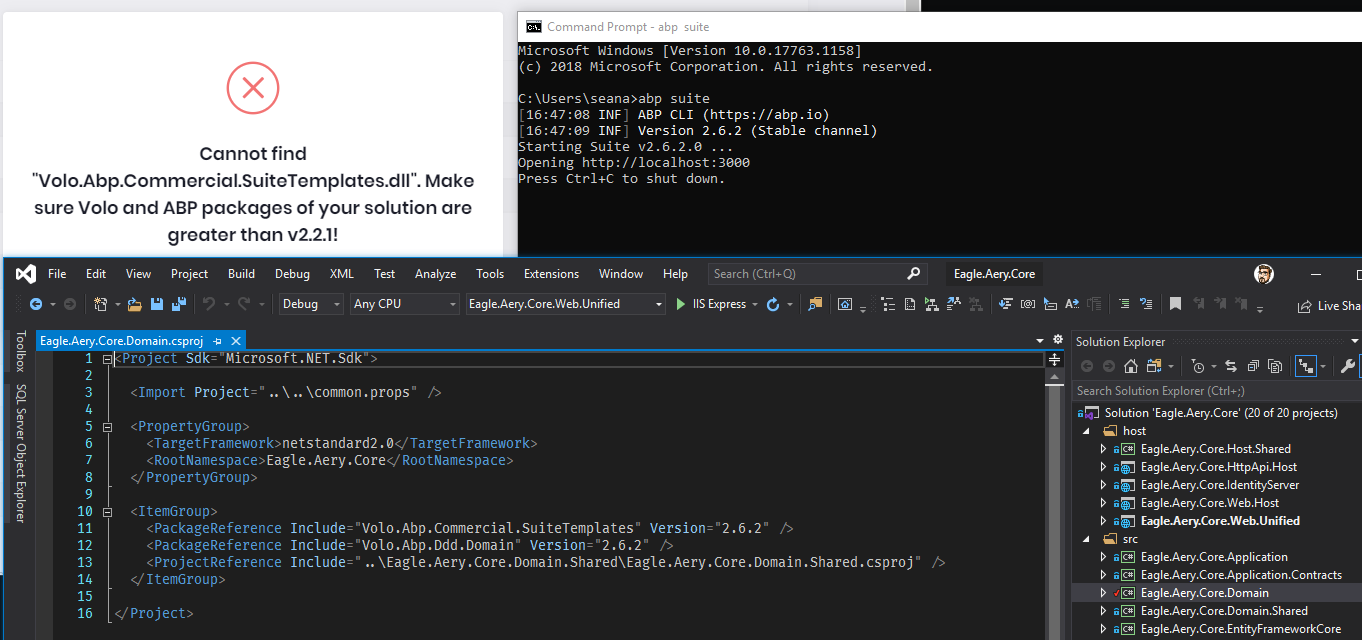Click the Solution Explorer Properties wrench icon
The height and width of the screenshot is (640, 1362).
pos(1347,366)
